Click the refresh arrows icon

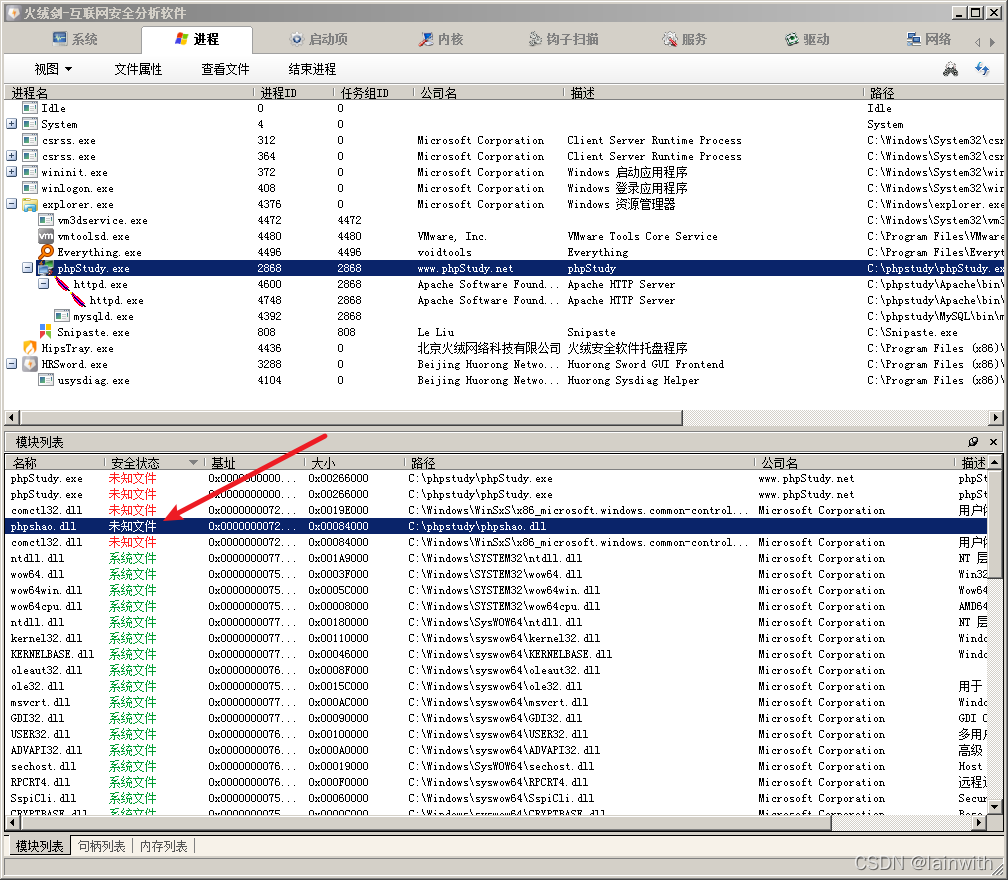point(982,69)
